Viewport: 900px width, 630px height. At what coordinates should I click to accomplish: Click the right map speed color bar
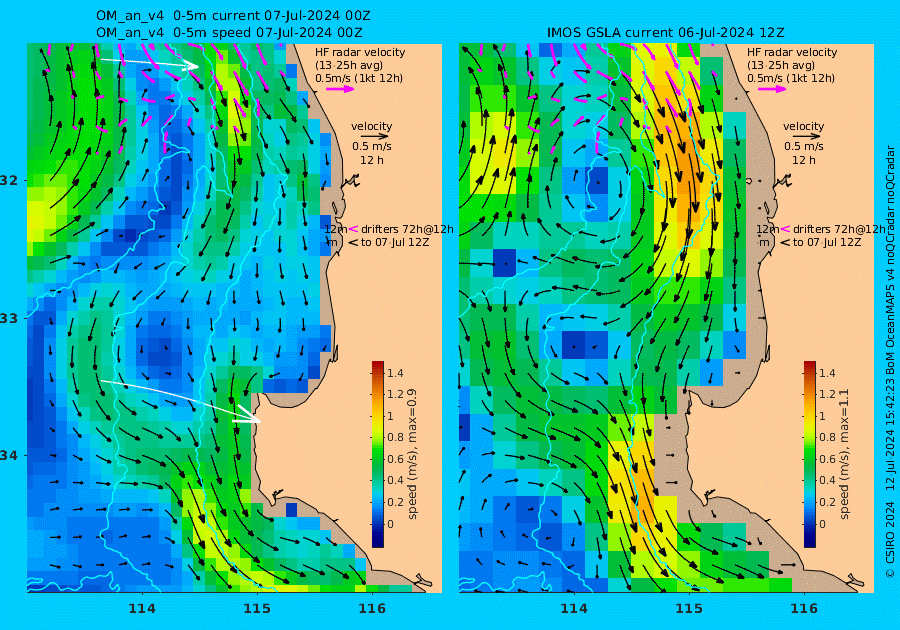pyautogui.click(x=809, y=454)
